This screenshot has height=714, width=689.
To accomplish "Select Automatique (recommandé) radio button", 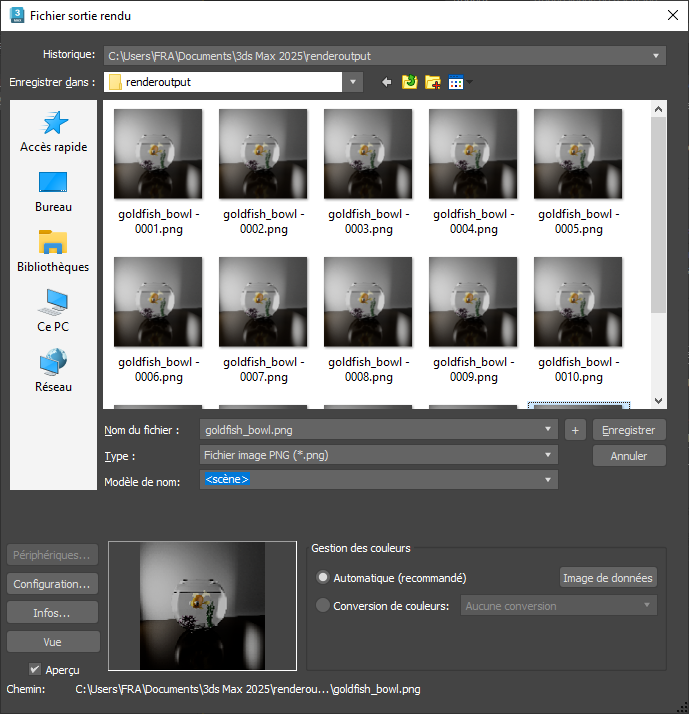I will [323, 577].
